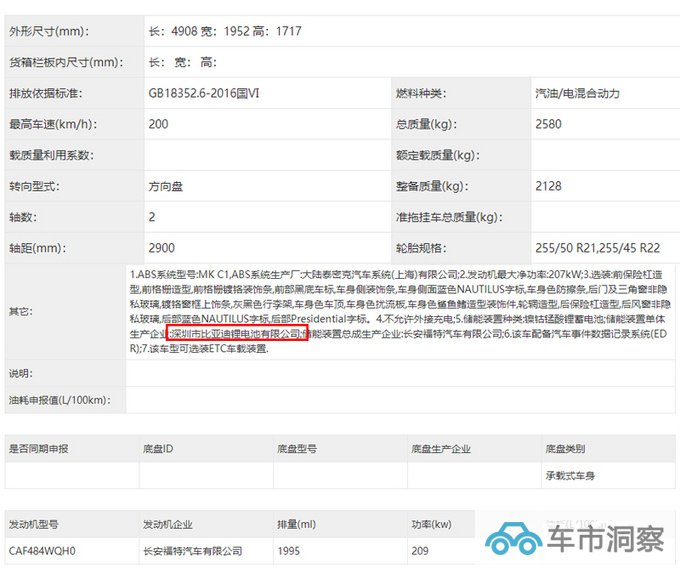Click the 准拖挂车总质量(kg) label
This screenshot has height=573, width=680.
tap(449, 217)
